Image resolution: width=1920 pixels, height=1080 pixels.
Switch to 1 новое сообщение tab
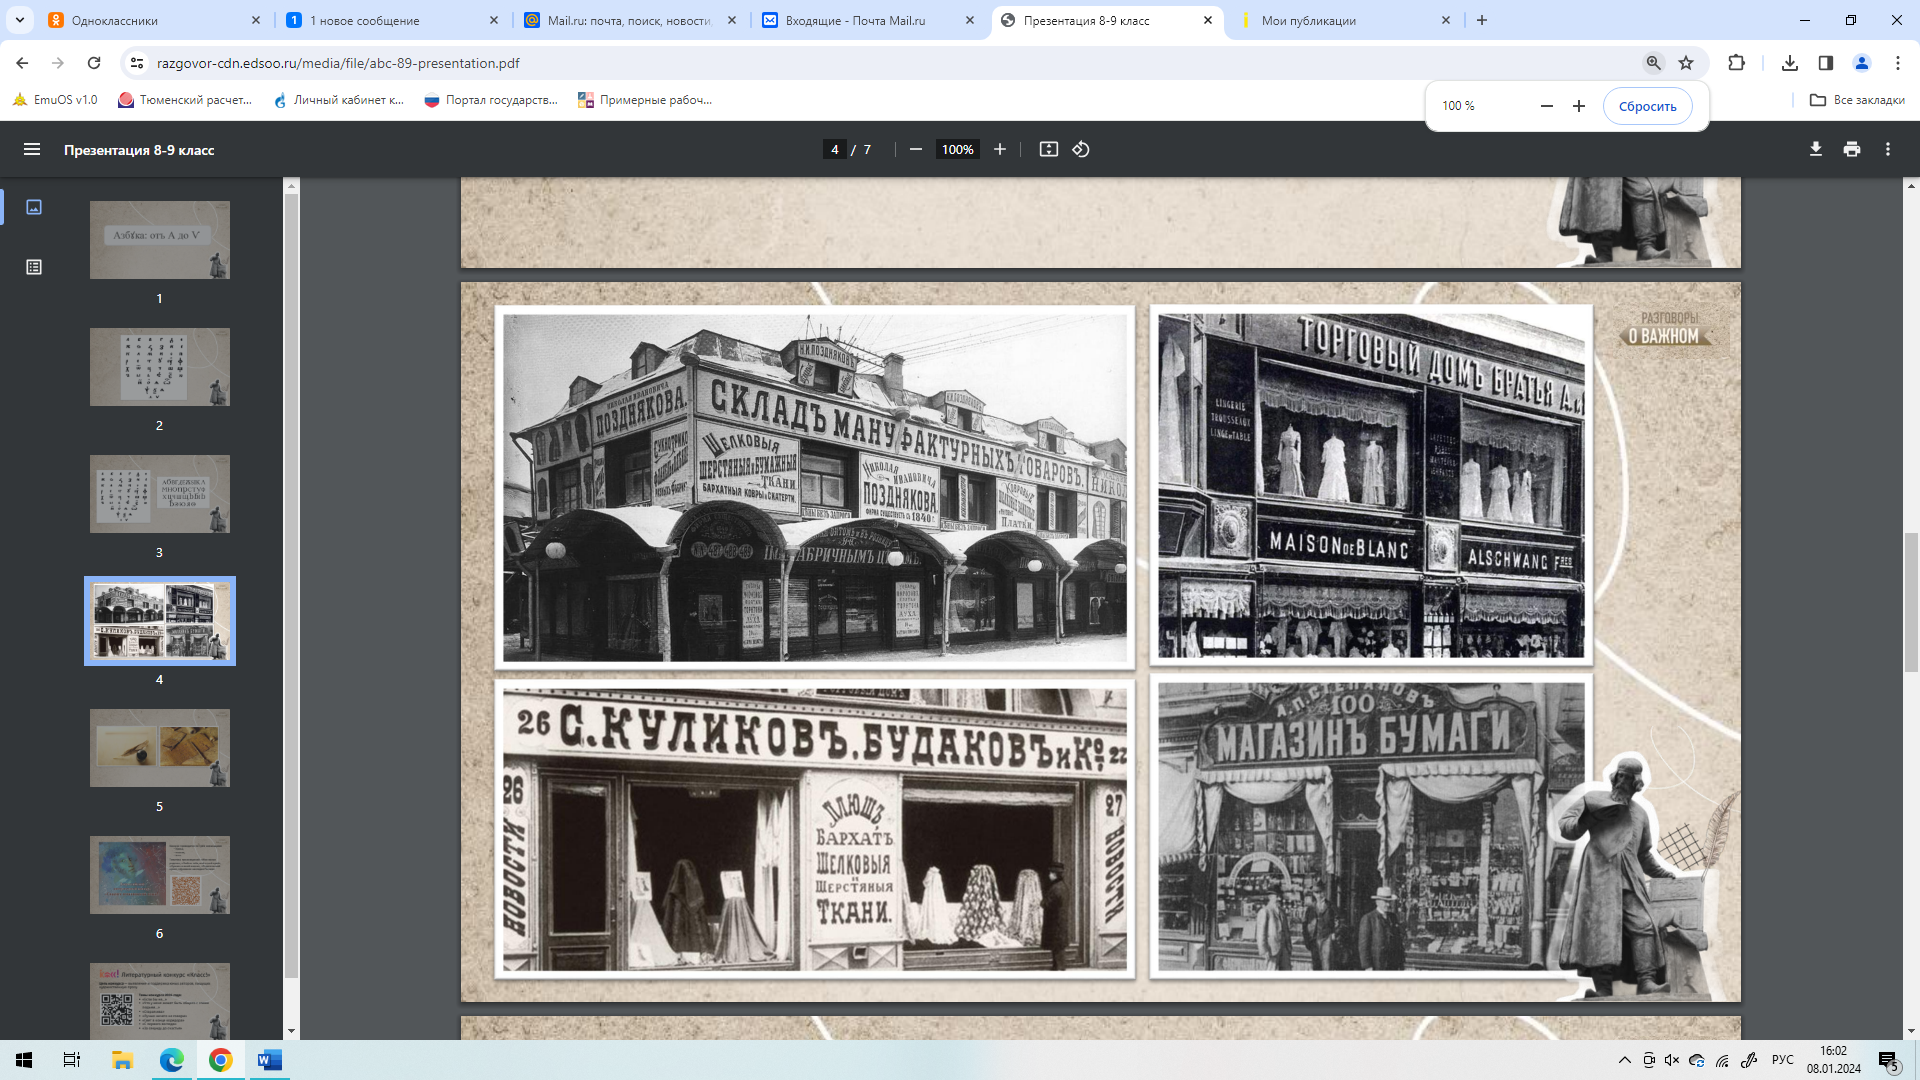tap(393, 20)
